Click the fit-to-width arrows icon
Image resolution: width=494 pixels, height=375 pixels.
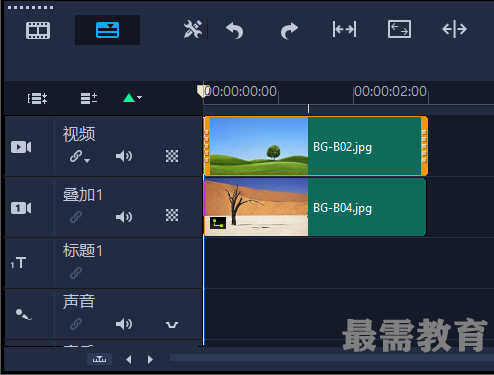[344, 29]
